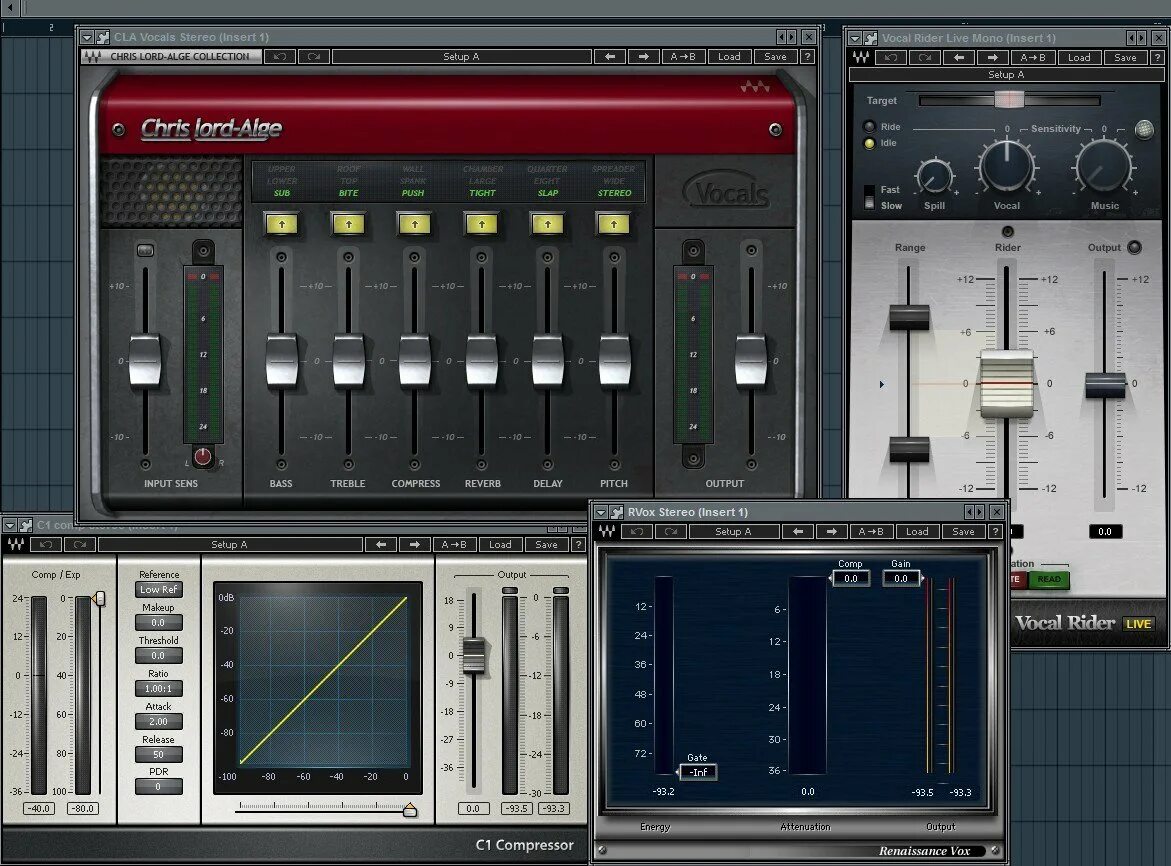Click the Vocal sensitivity knob
Image resolution: width=1171 pixels, height=866 pixels.
1007,166
